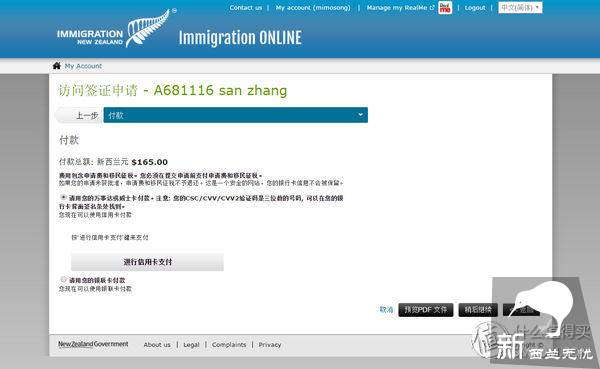Click 进行信用卡支付 to pay by credit card

click(147, 262)
